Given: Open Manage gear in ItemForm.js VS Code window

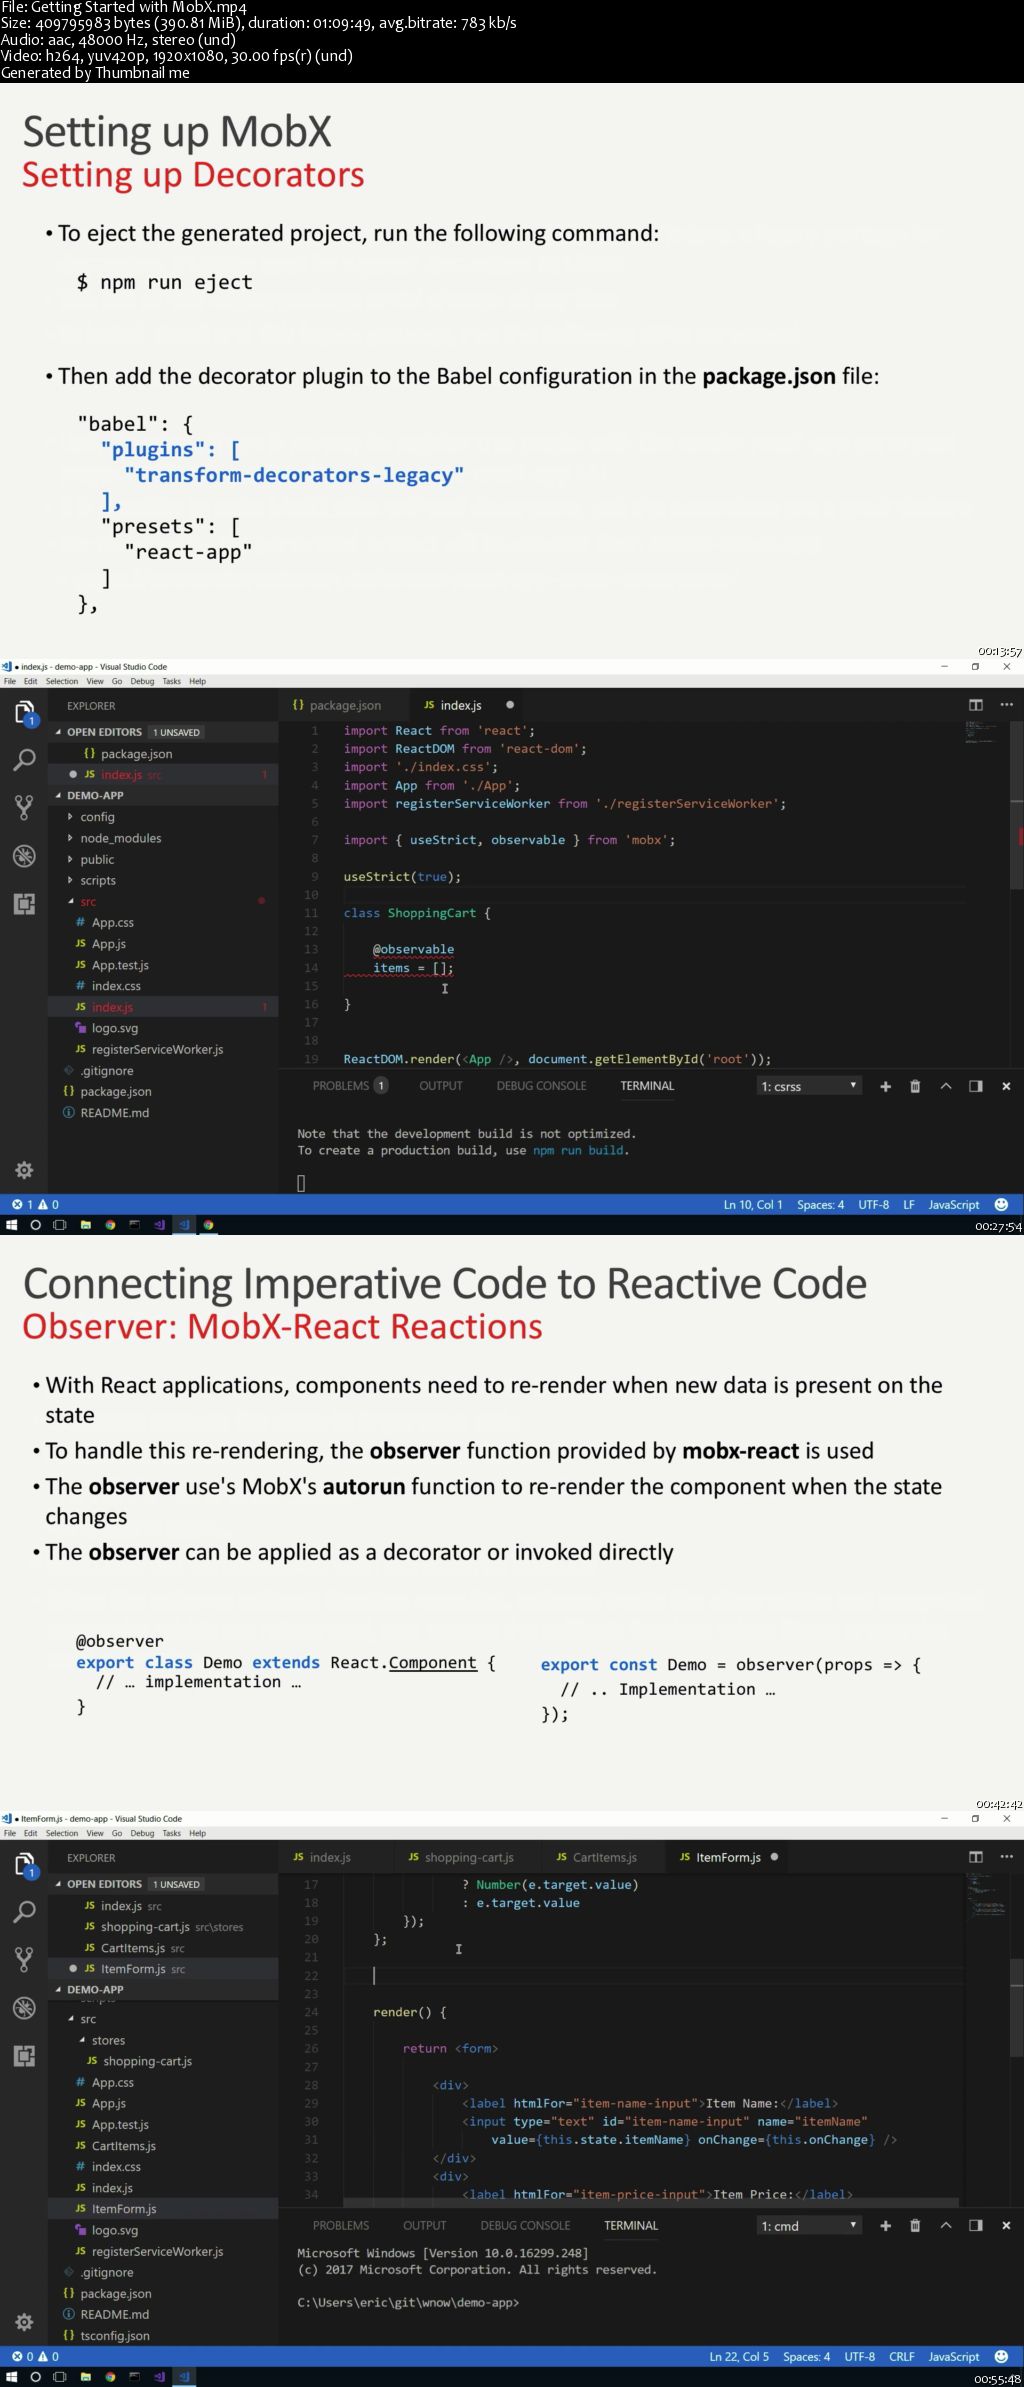Looking at the screenshot, I should point(24,2322).
